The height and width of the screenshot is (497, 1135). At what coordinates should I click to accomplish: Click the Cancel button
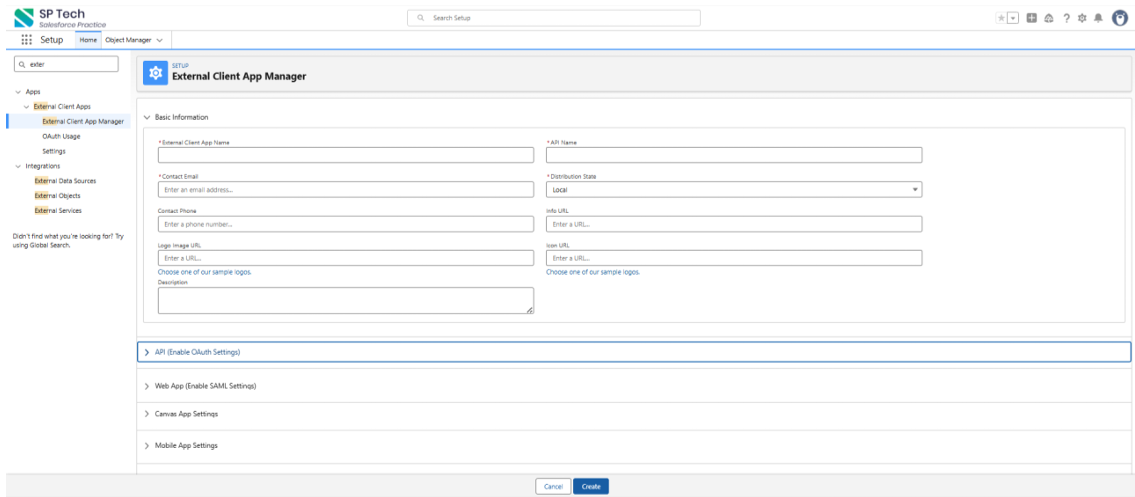coord(553,486)
